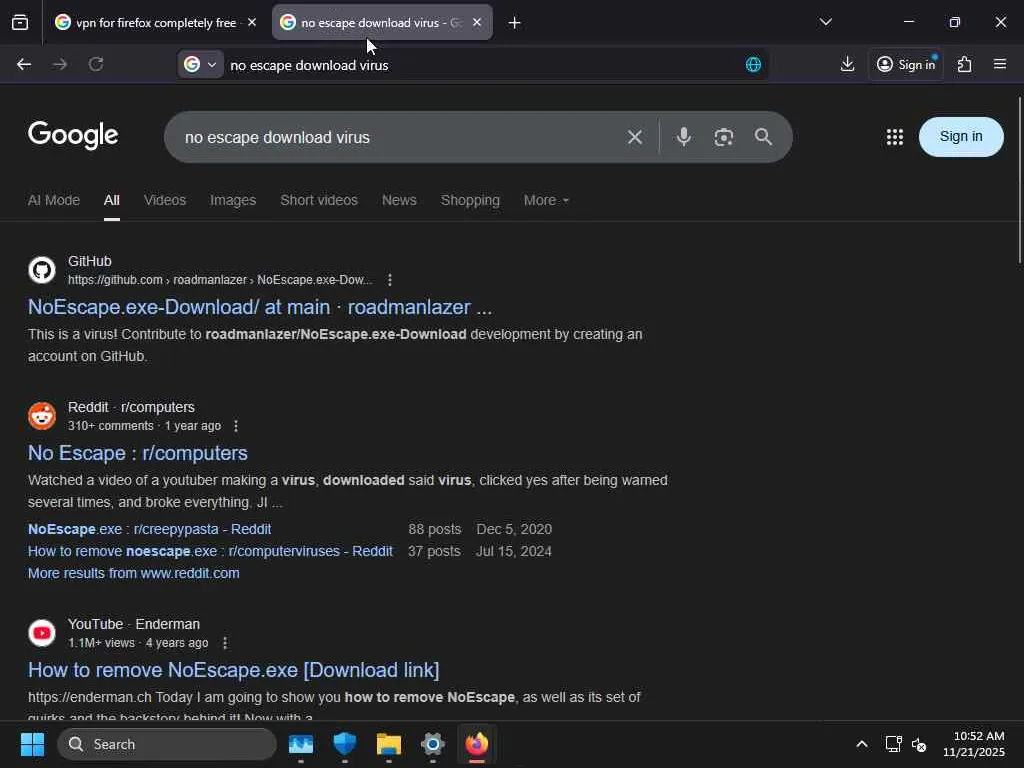This screenshot has height=768, width=1024.
Task: Click the Firefox taskbar icon
Action: pyautogui.click(x=477, y=744)
